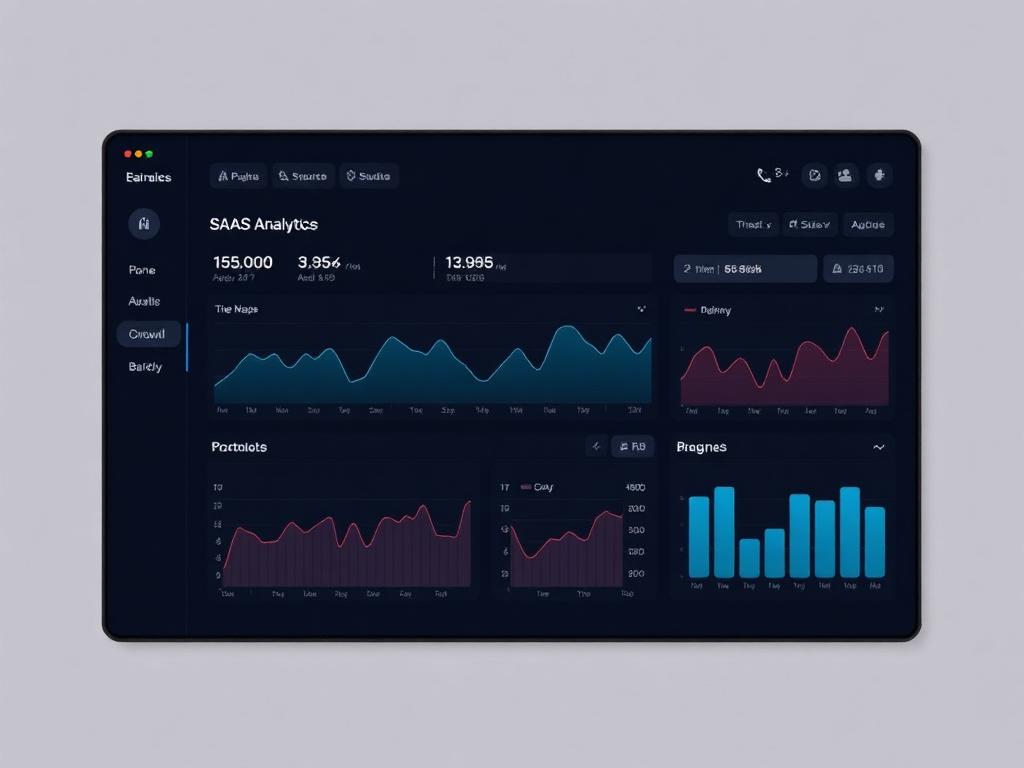This screenshot has width=1024, height=768.
Task: Click the options icon on Dalrey chart
Action: [x=879, y=310]
